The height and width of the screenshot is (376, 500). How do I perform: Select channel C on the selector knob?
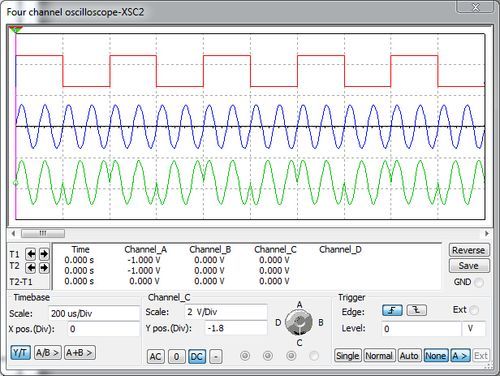coord(299,342)
